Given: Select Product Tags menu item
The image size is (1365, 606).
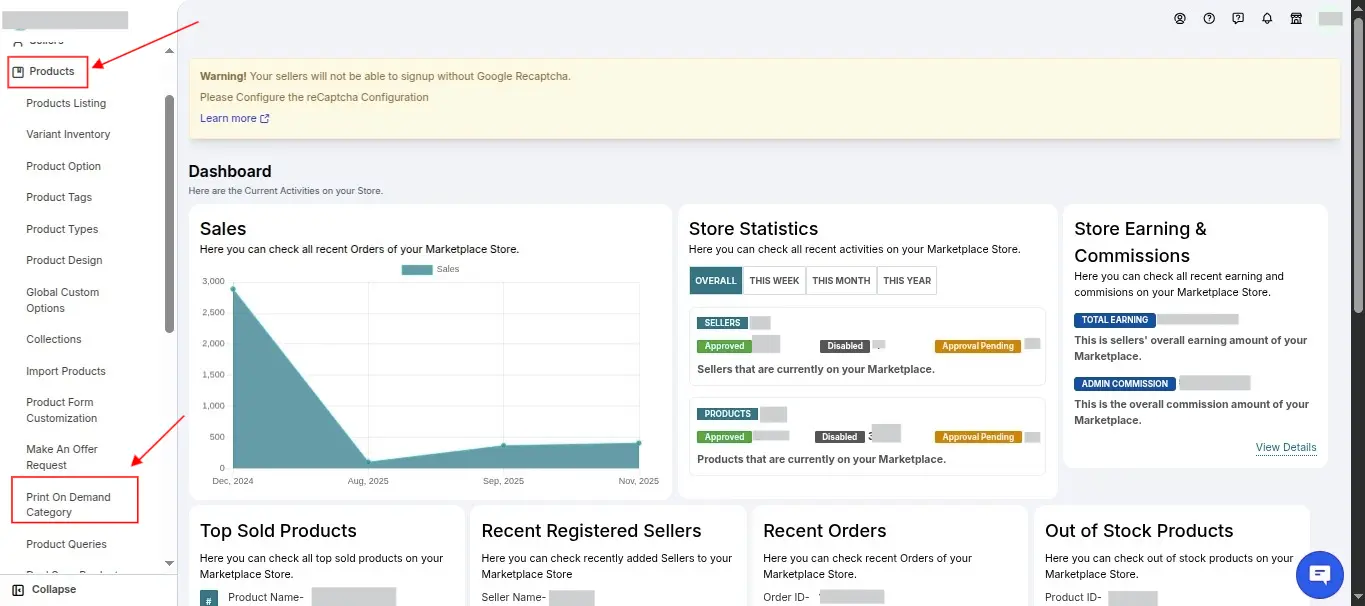Looking at the screenshot, I should tap(59, 197).
